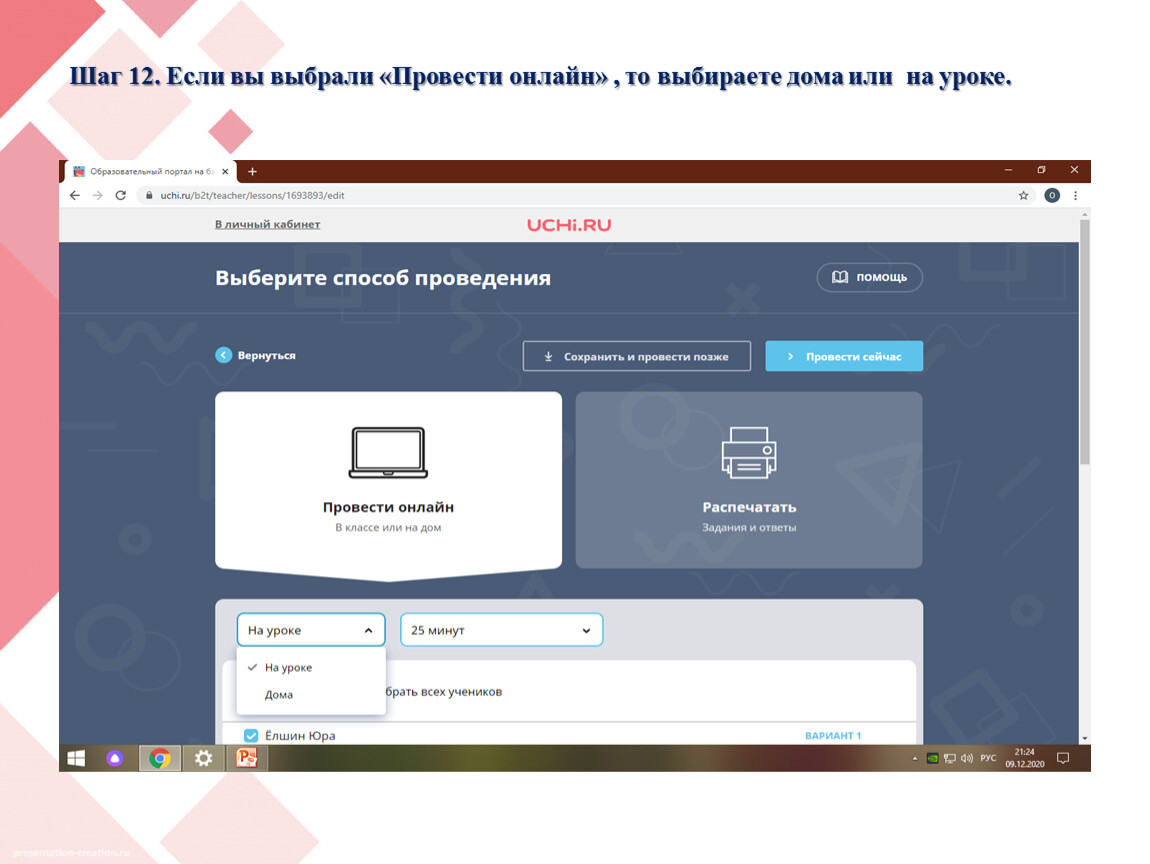Click the browser back arrow

click(75, 196)
